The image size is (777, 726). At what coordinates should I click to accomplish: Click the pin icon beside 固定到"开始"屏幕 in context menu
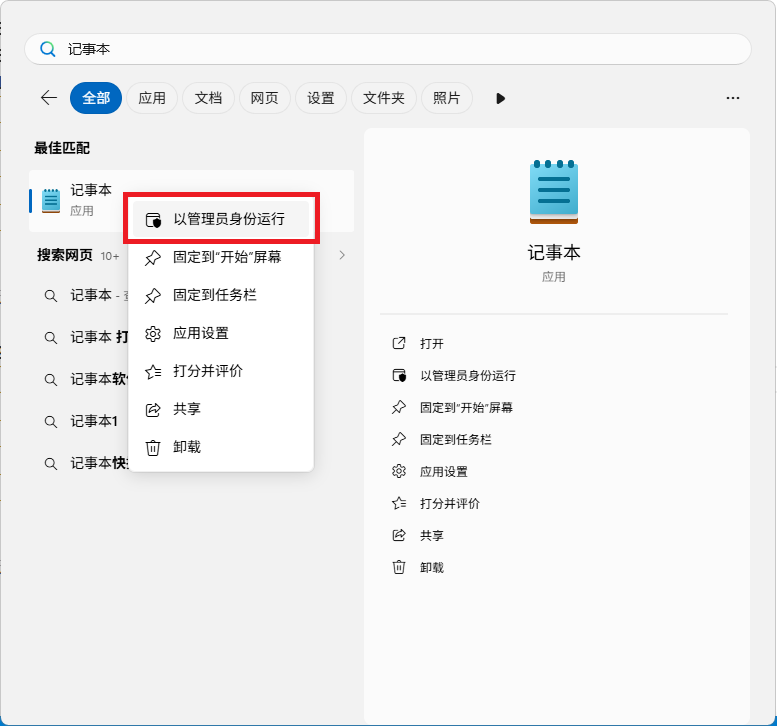[x=153, y=258]
